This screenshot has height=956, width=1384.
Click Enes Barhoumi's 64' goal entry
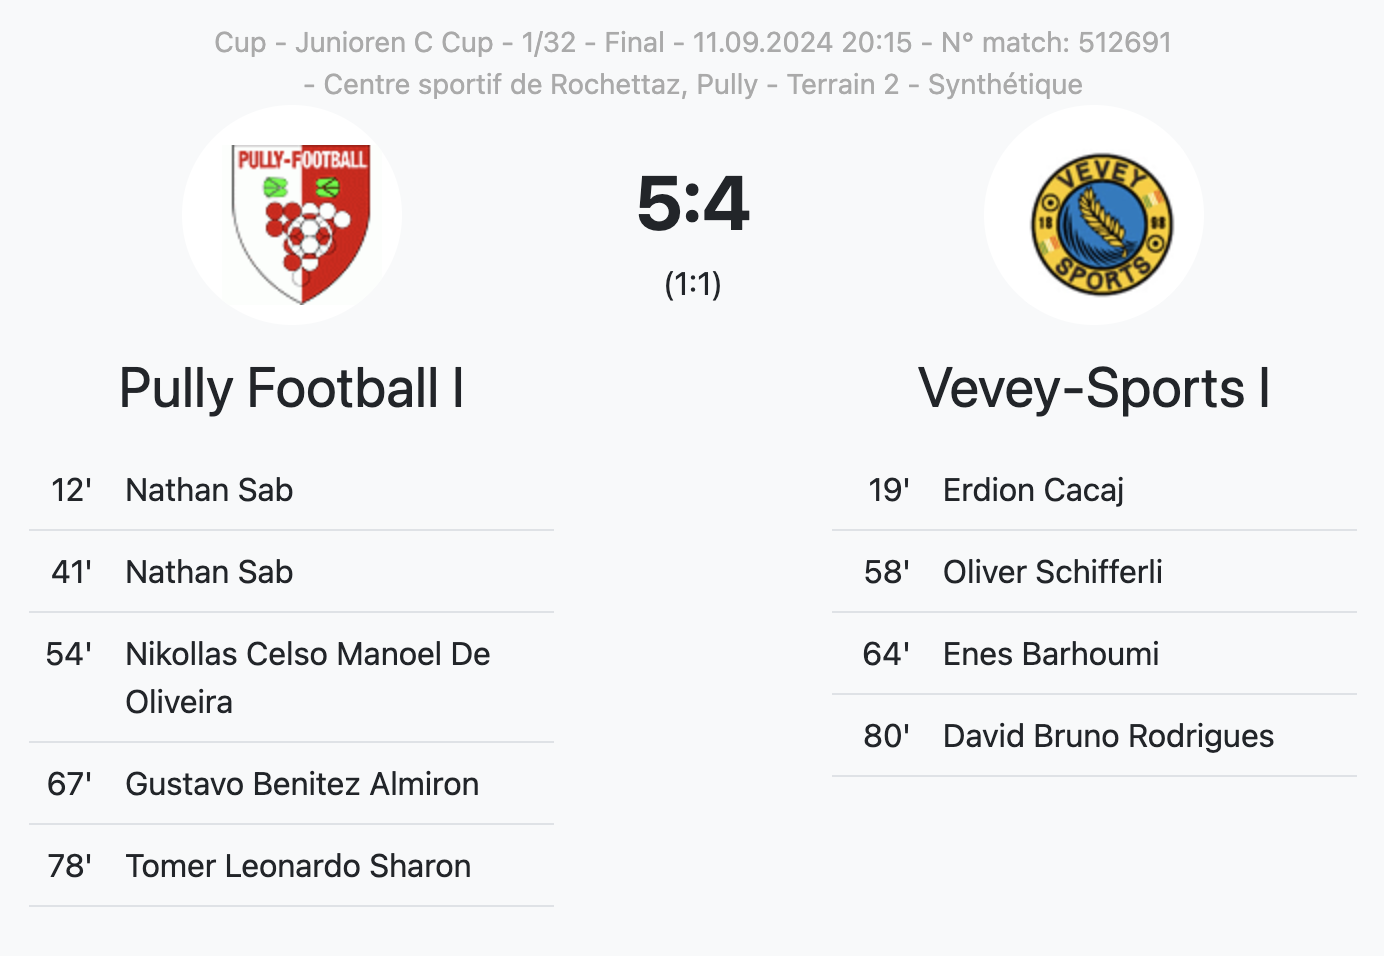[x=1094, y=654]
